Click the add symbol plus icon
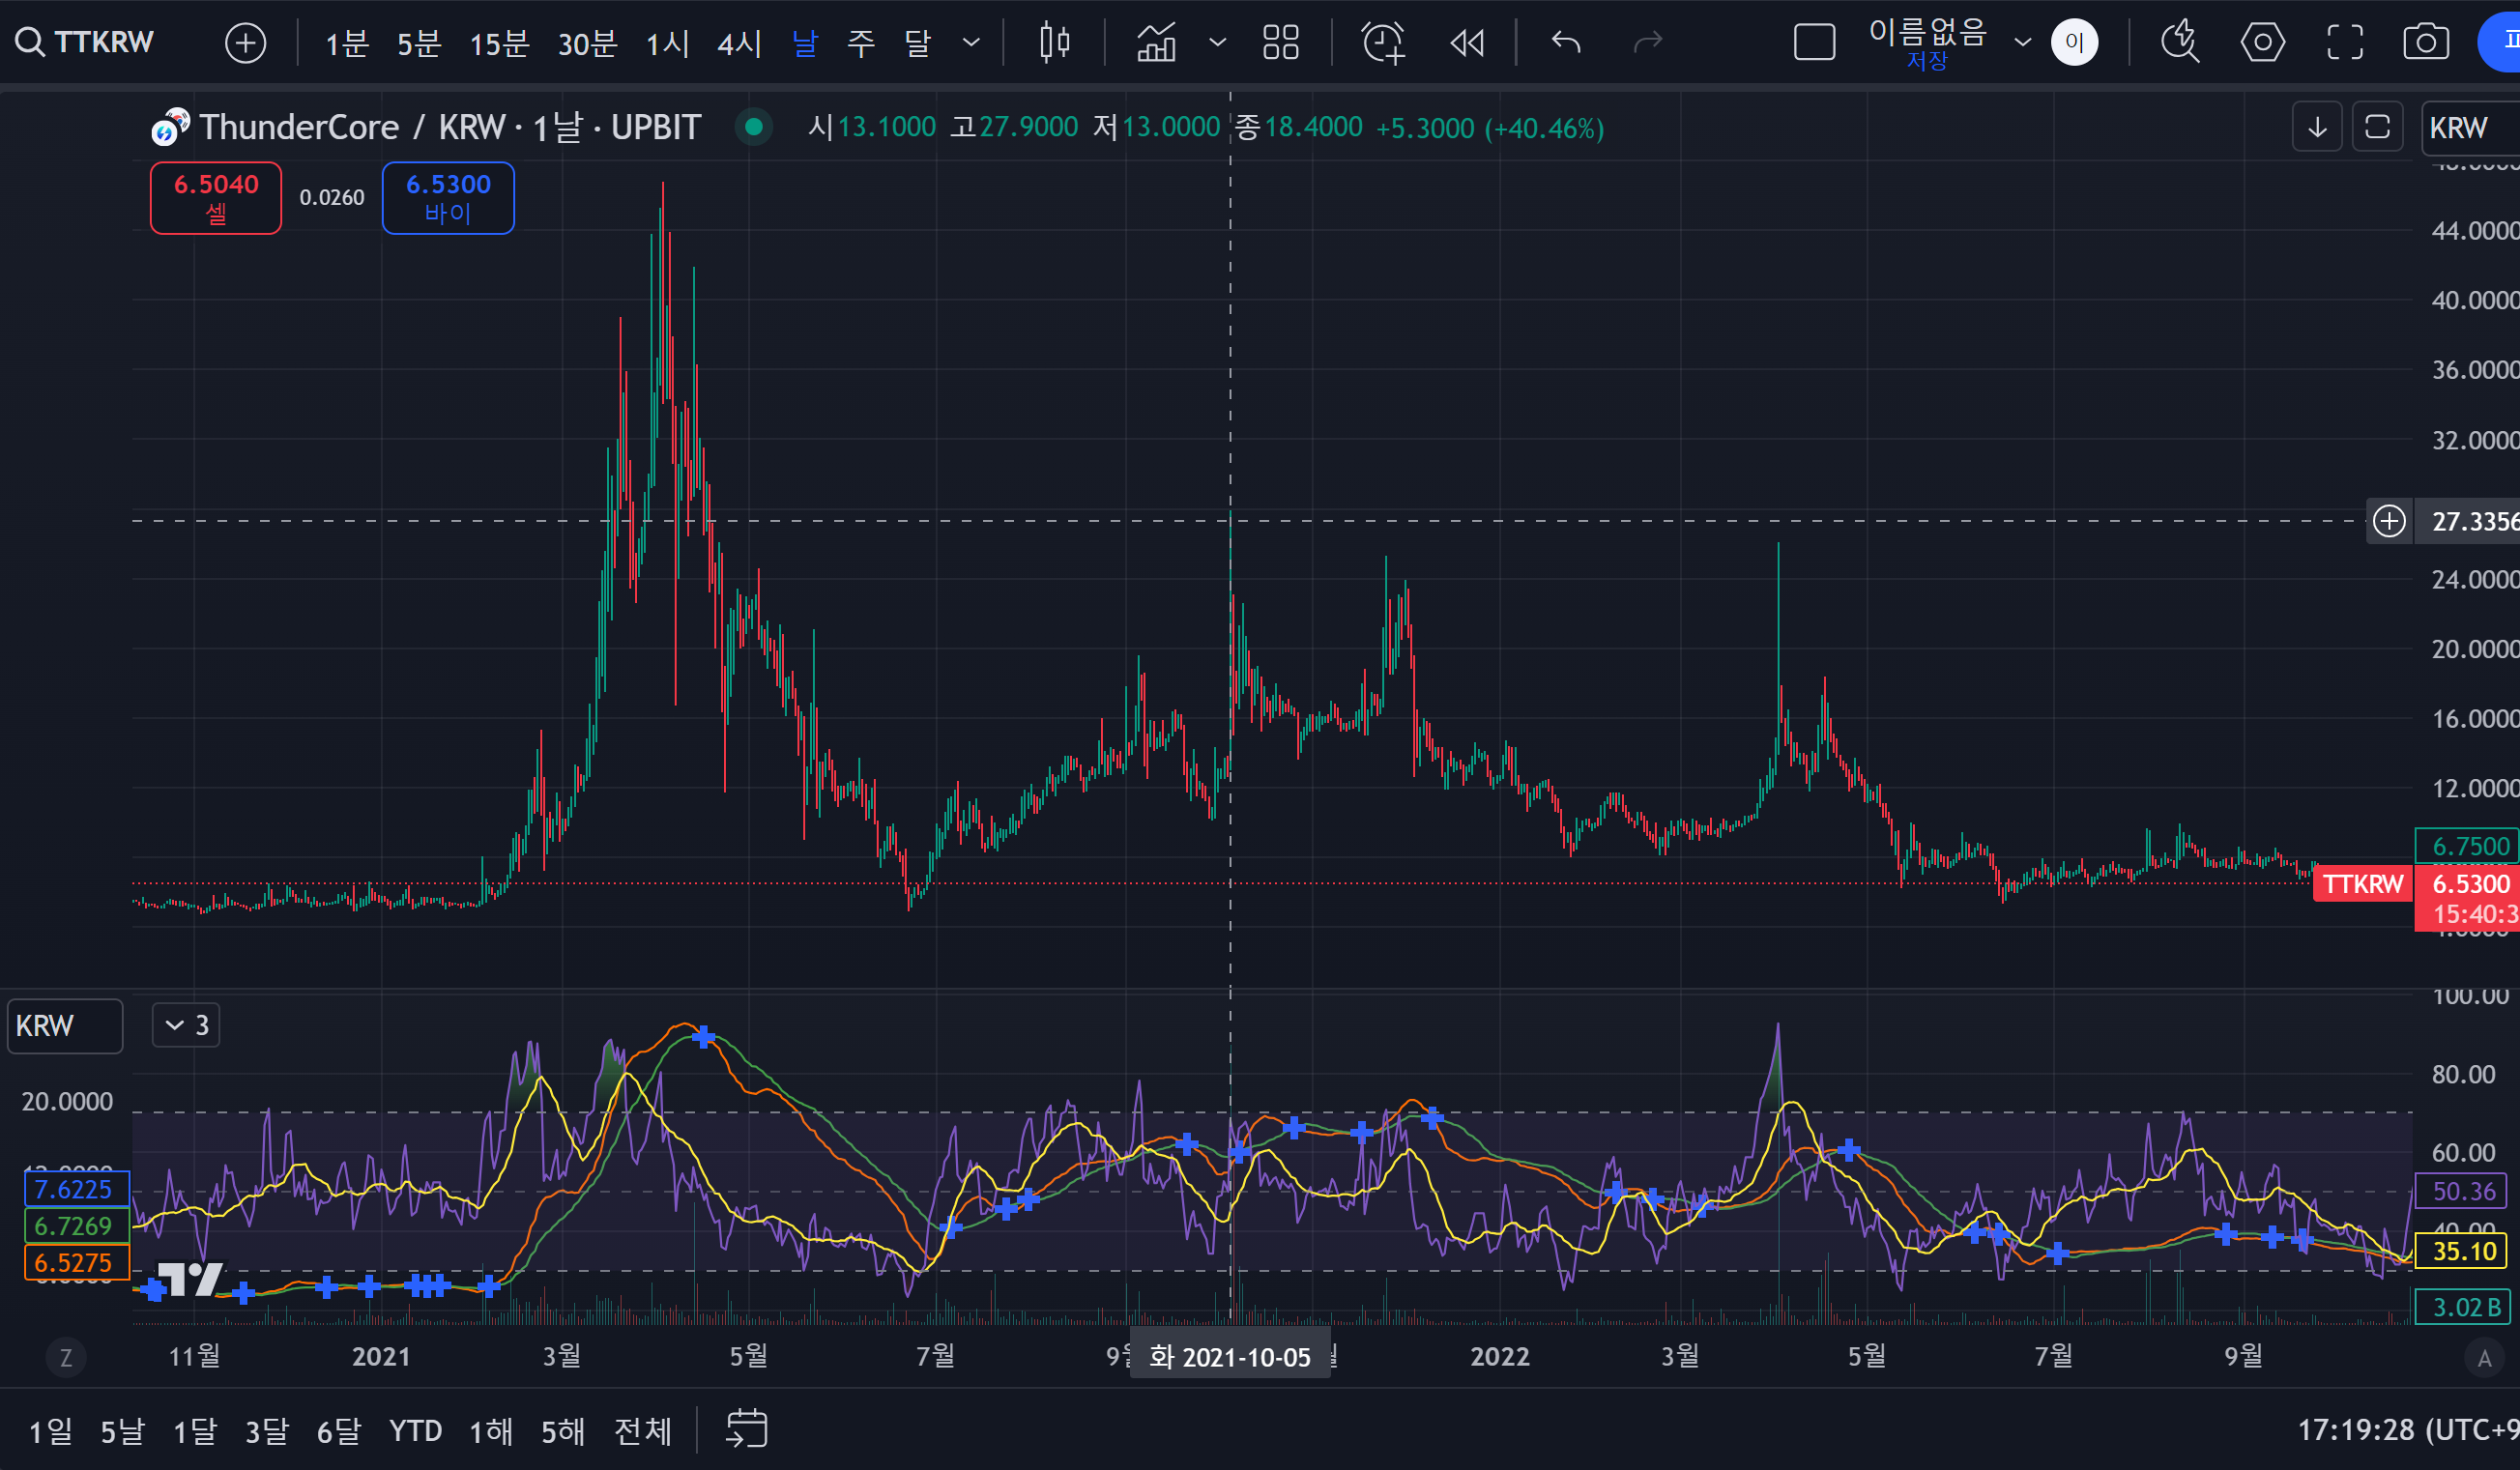2520x1470 pixels. (245, 43)
